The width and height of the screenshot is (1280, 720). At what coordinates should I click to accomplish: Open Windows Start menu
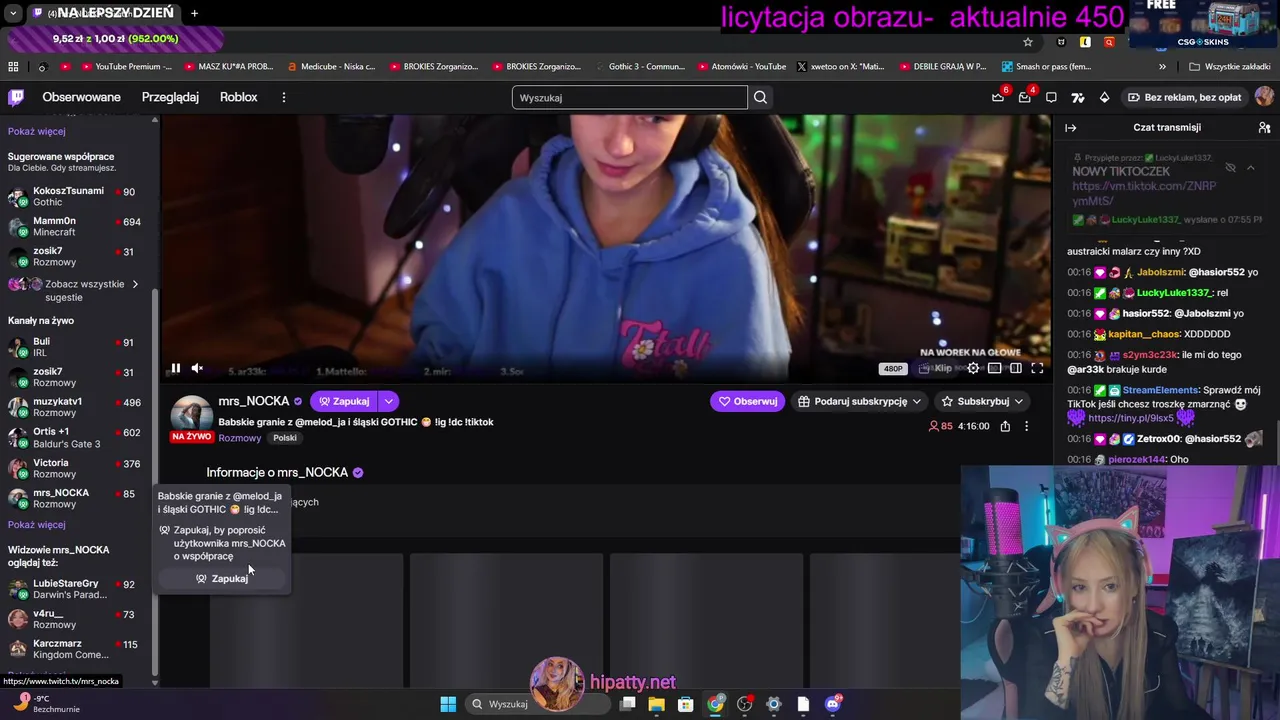[x=448, y=704]
